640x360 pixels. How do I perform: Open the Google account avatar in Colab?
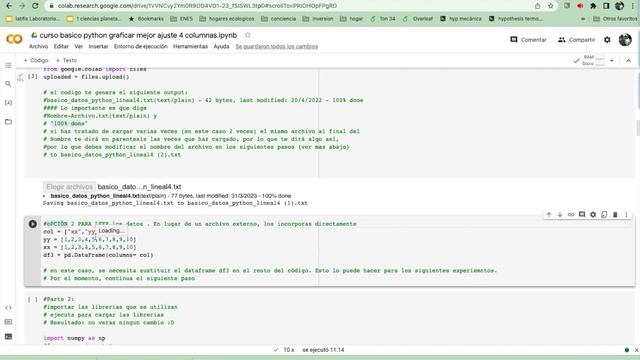click(x=625, y=40)
